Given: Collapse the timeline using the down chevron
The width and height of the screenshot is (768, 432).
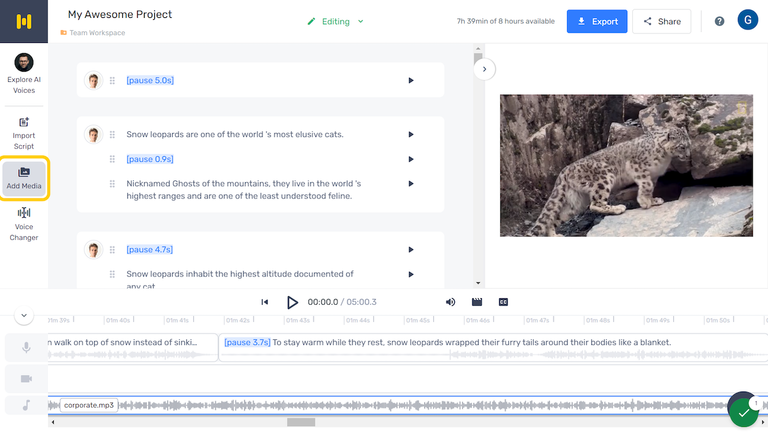Looking at the screenshot, I should 25,316.
